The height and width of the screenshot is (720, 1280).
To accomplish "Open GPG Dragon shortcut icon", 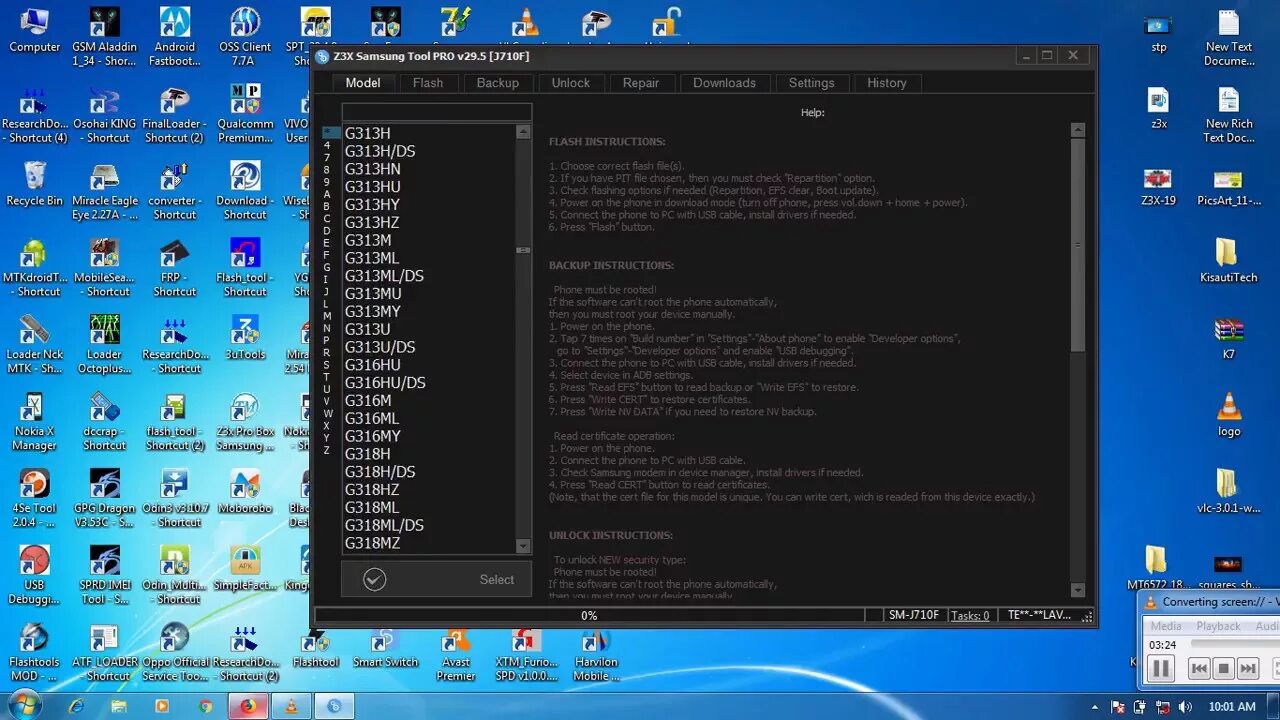I will (104, 498).
